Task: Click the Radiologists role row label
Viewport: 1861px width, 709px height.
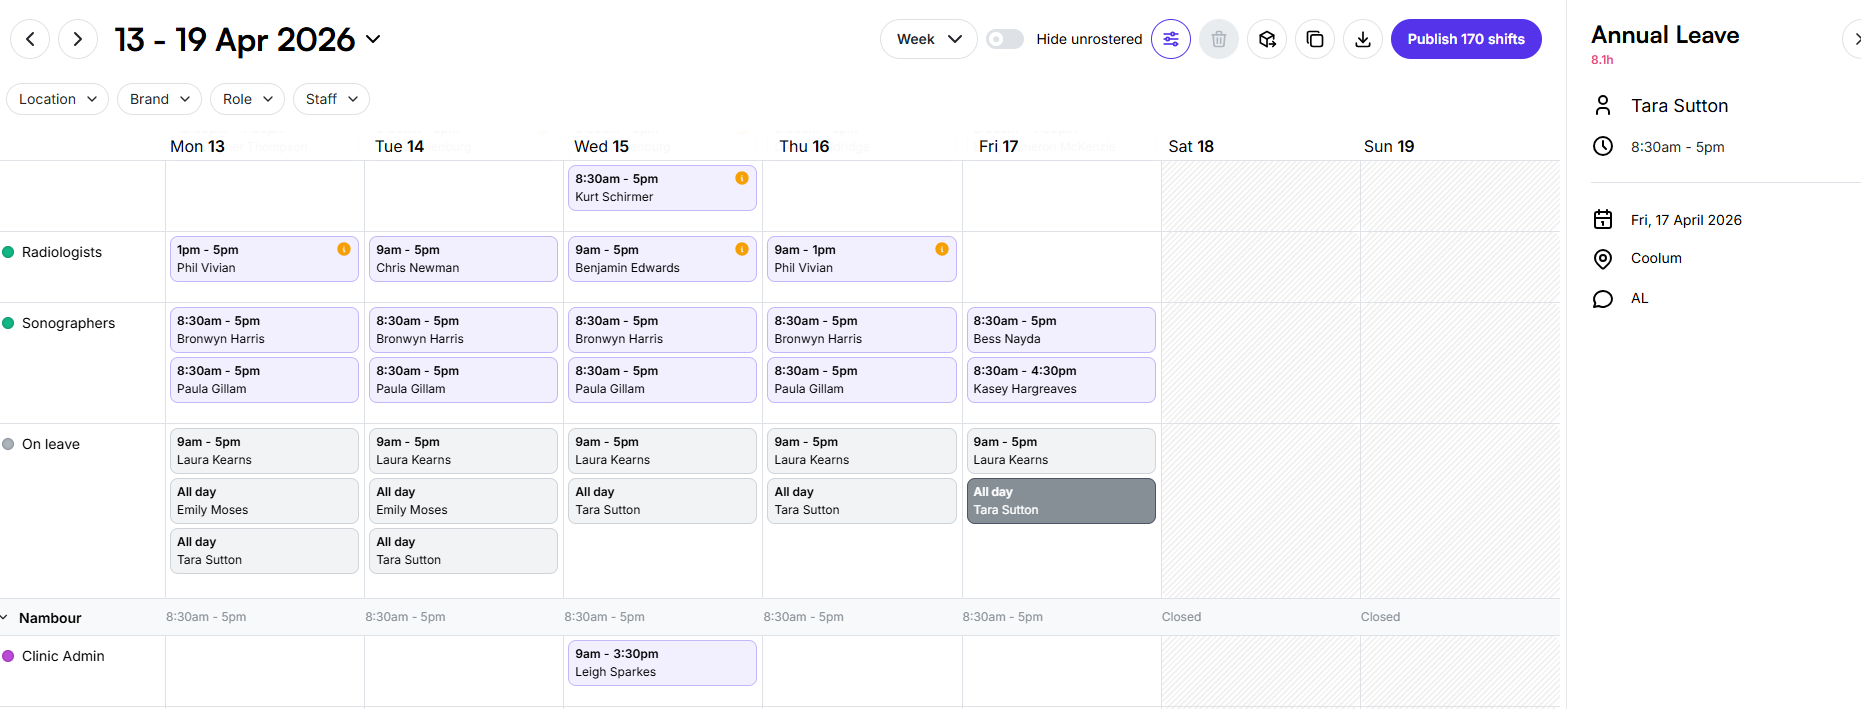Action: (x=62, y=252)
